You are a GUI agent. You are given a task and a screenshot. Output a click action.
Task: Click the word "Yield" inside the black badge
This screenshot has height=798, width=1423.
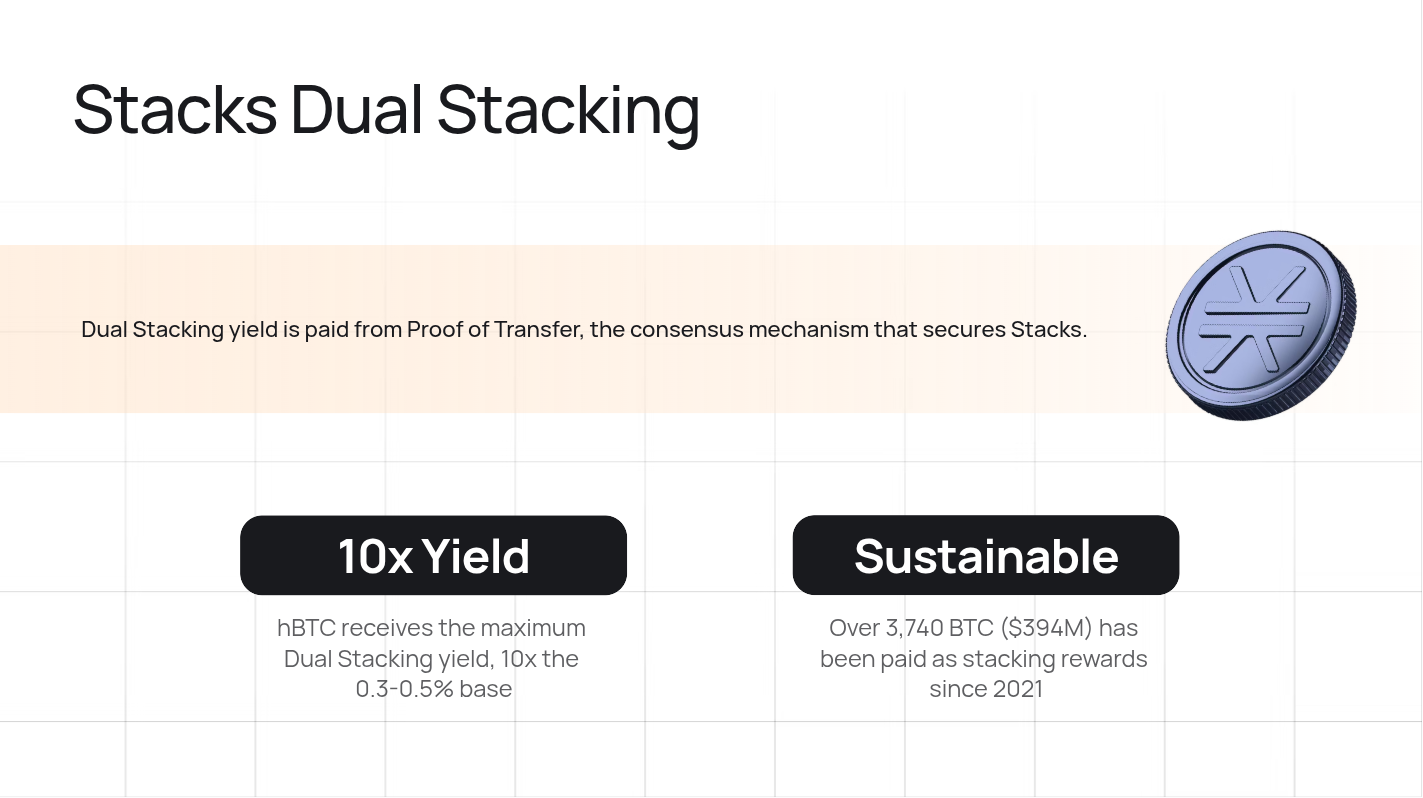[x=475, y=555]
